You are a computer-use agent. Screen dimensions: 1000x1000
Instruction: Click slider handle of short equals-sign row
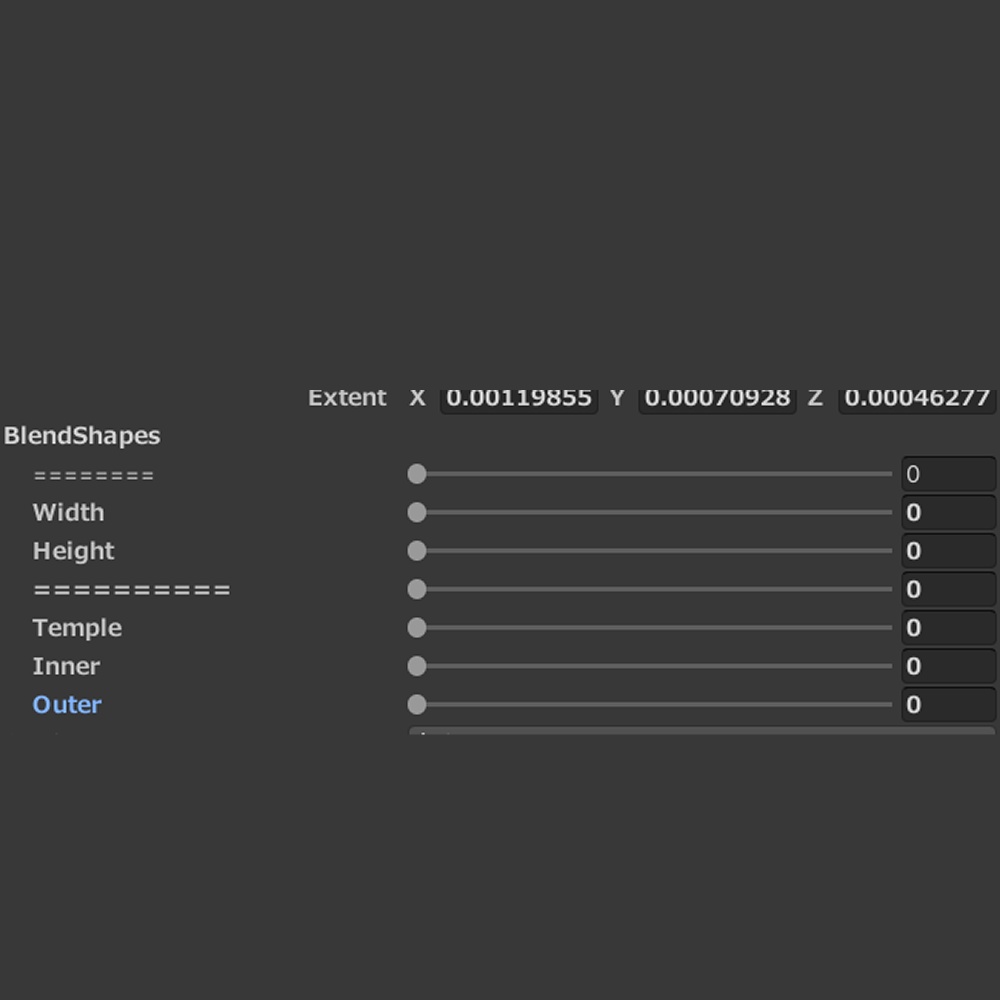pyautogui.click(x=417, y=474)
